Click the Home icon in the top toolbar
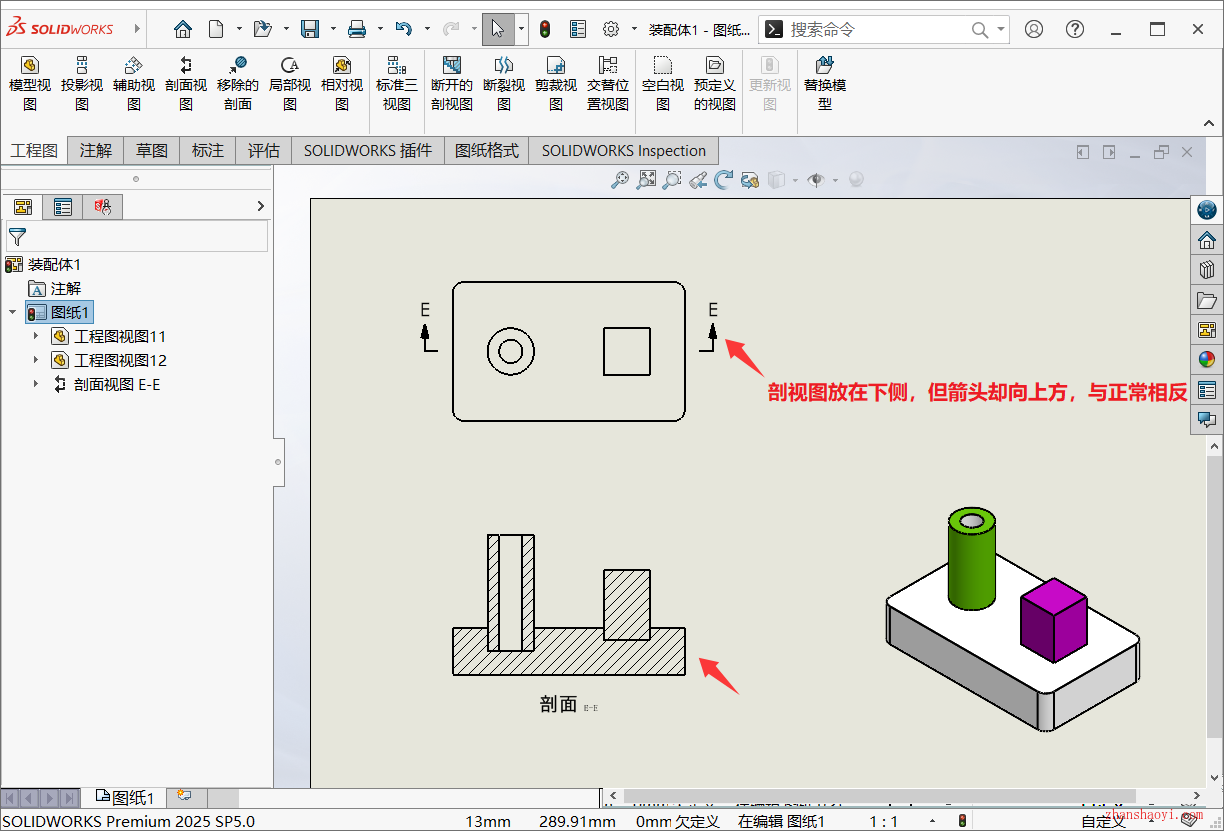 tap(182, 29)
